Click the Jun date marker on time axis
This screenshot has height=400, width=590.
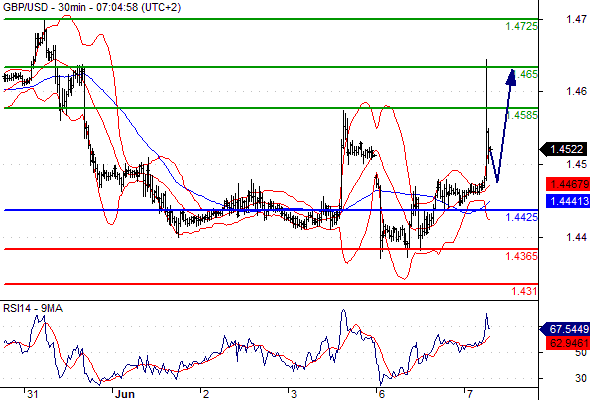point(125,394)
